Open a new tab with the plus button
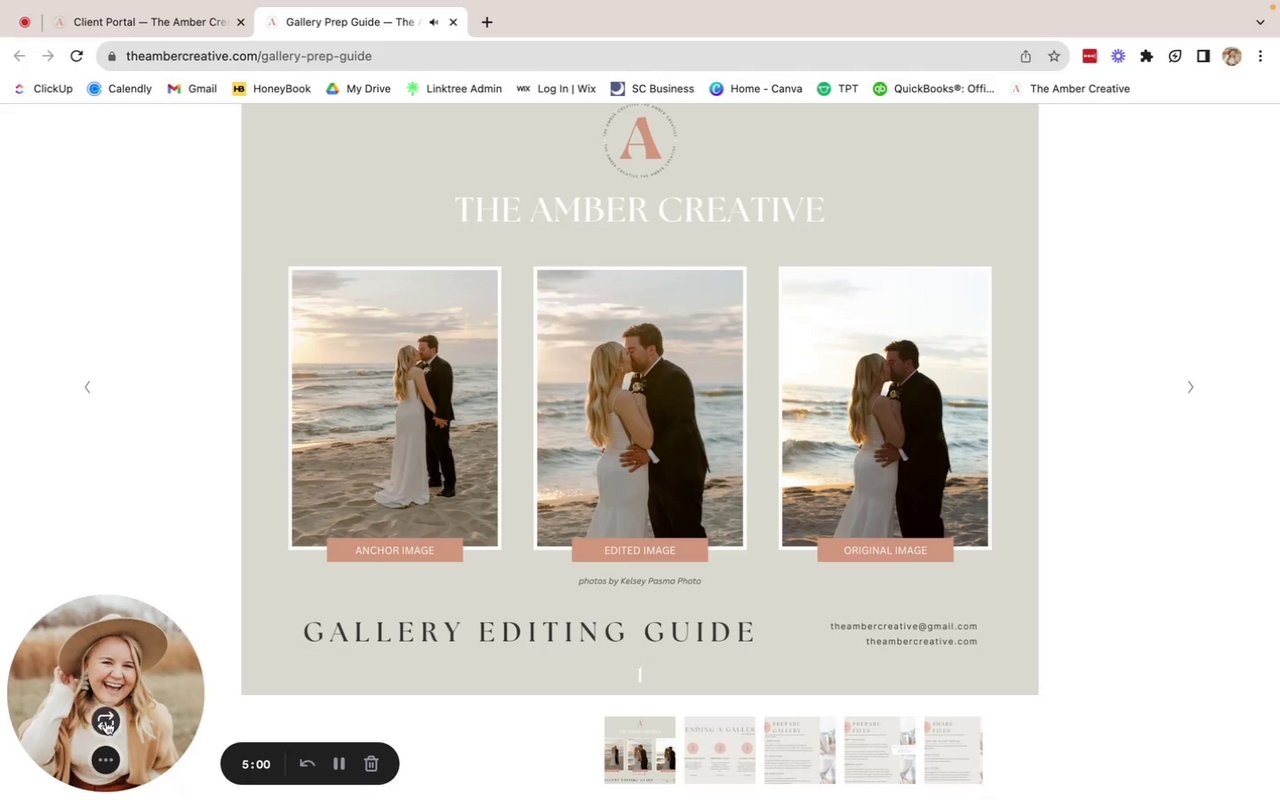The height and width of the screenshot is (800, 1280). click(x=487, y=22)
